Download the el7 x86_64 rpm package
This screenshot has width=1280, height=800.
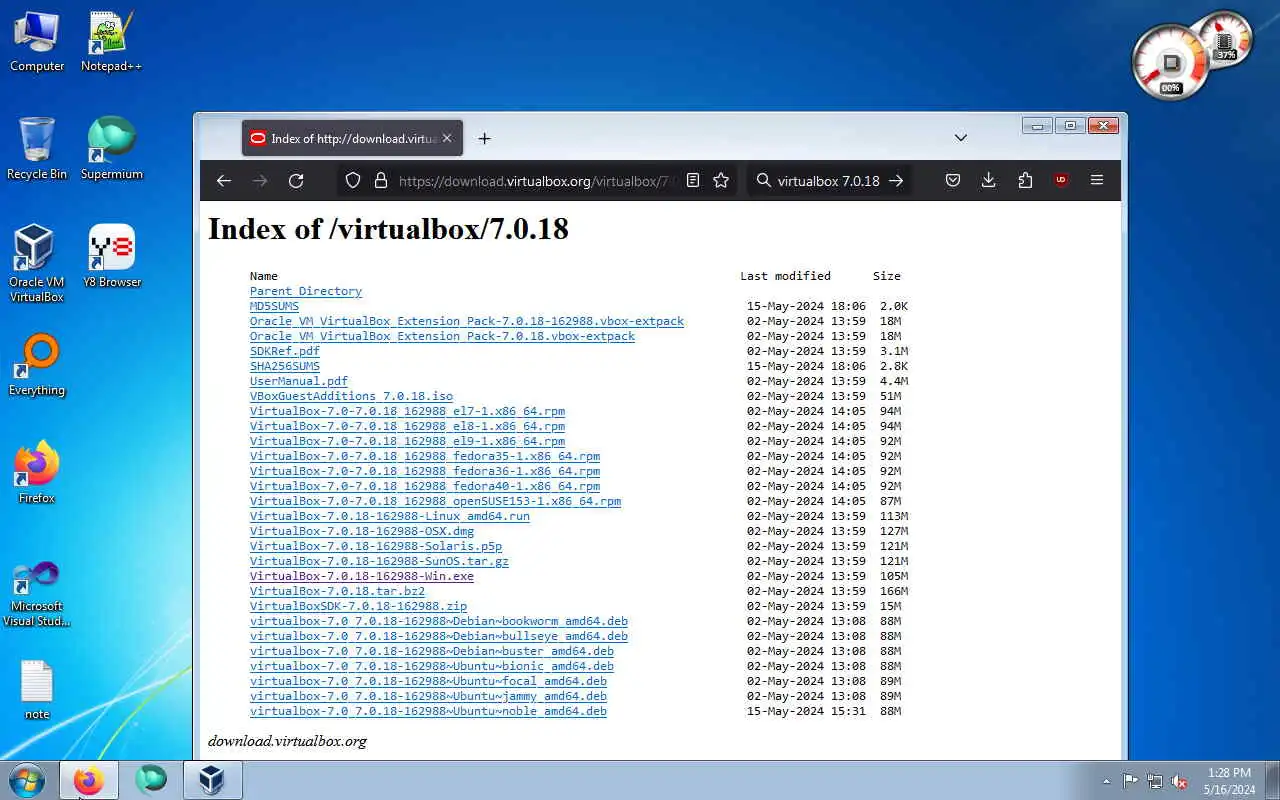pos(407,411)
